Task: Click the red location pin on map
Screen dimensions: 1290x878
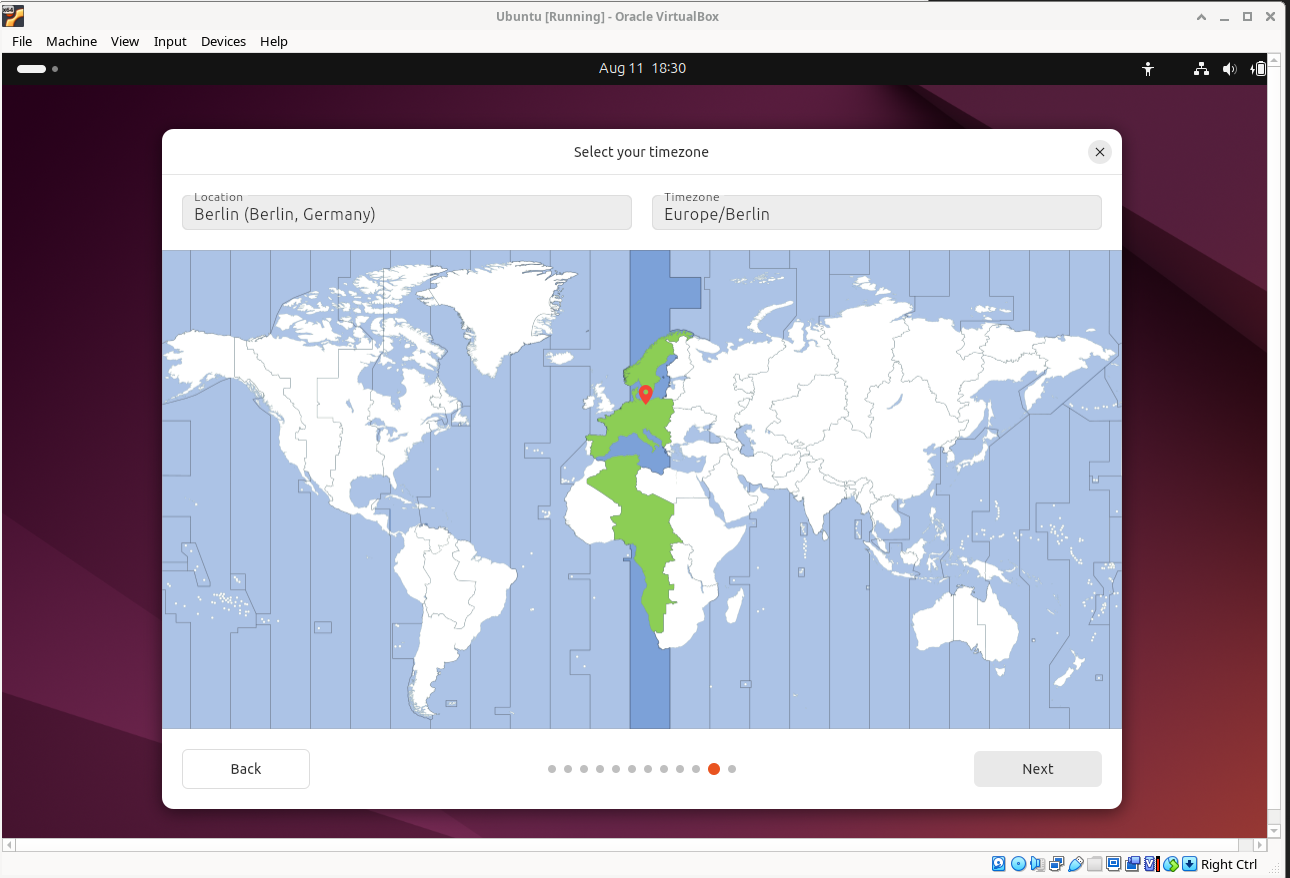Action: pyautogui.click(x=646, y=394)
